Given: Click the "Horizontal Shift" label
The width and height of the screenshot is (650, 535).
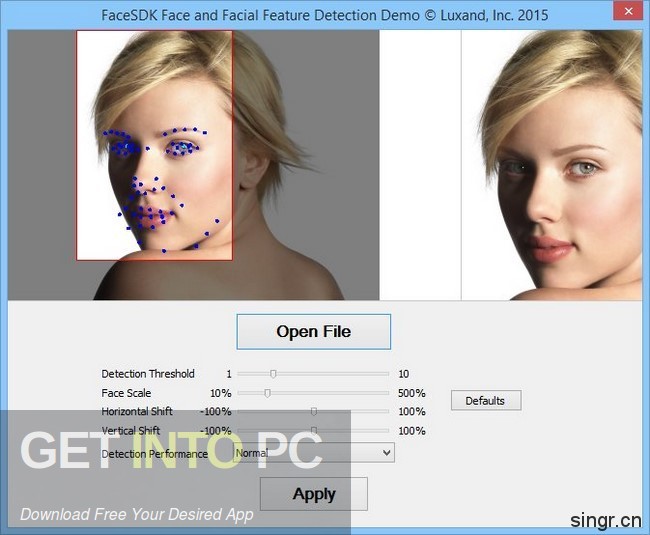Looking at the screenshot, I should pyautogui.click(x=137, y=412).
